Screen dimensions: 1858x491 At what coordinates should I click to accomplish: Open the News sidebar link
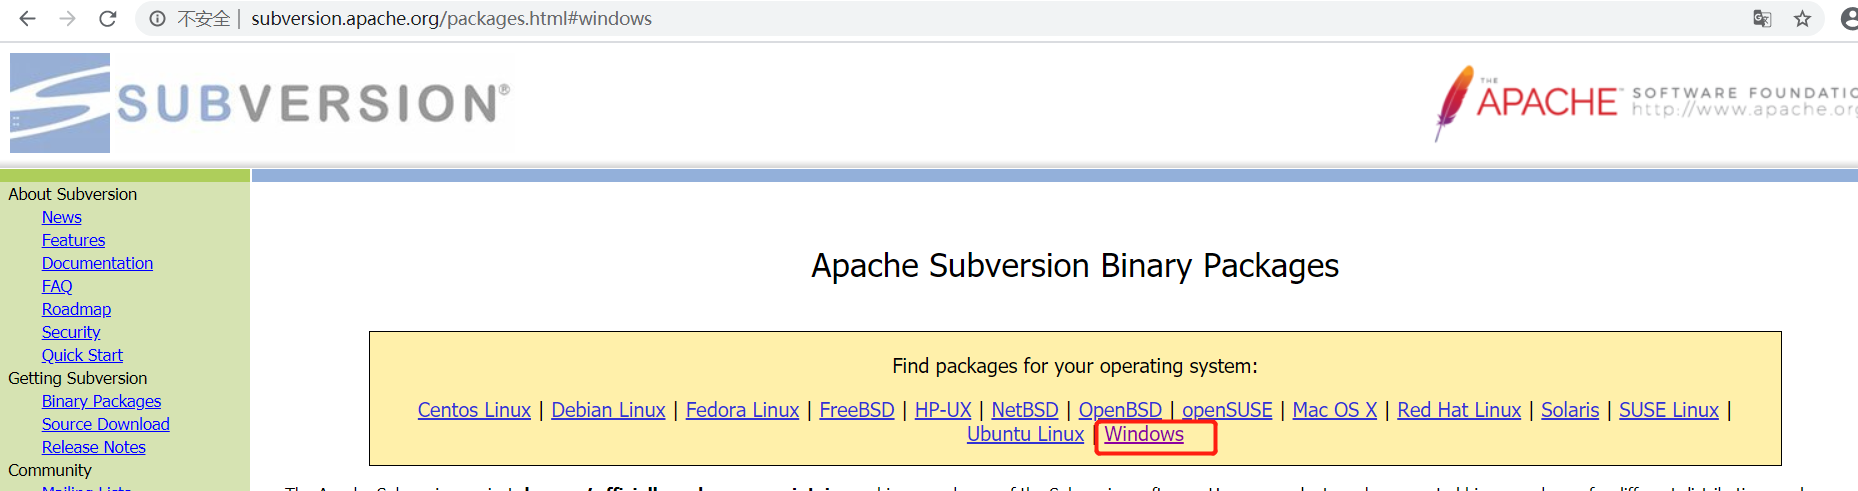(62, 217)
